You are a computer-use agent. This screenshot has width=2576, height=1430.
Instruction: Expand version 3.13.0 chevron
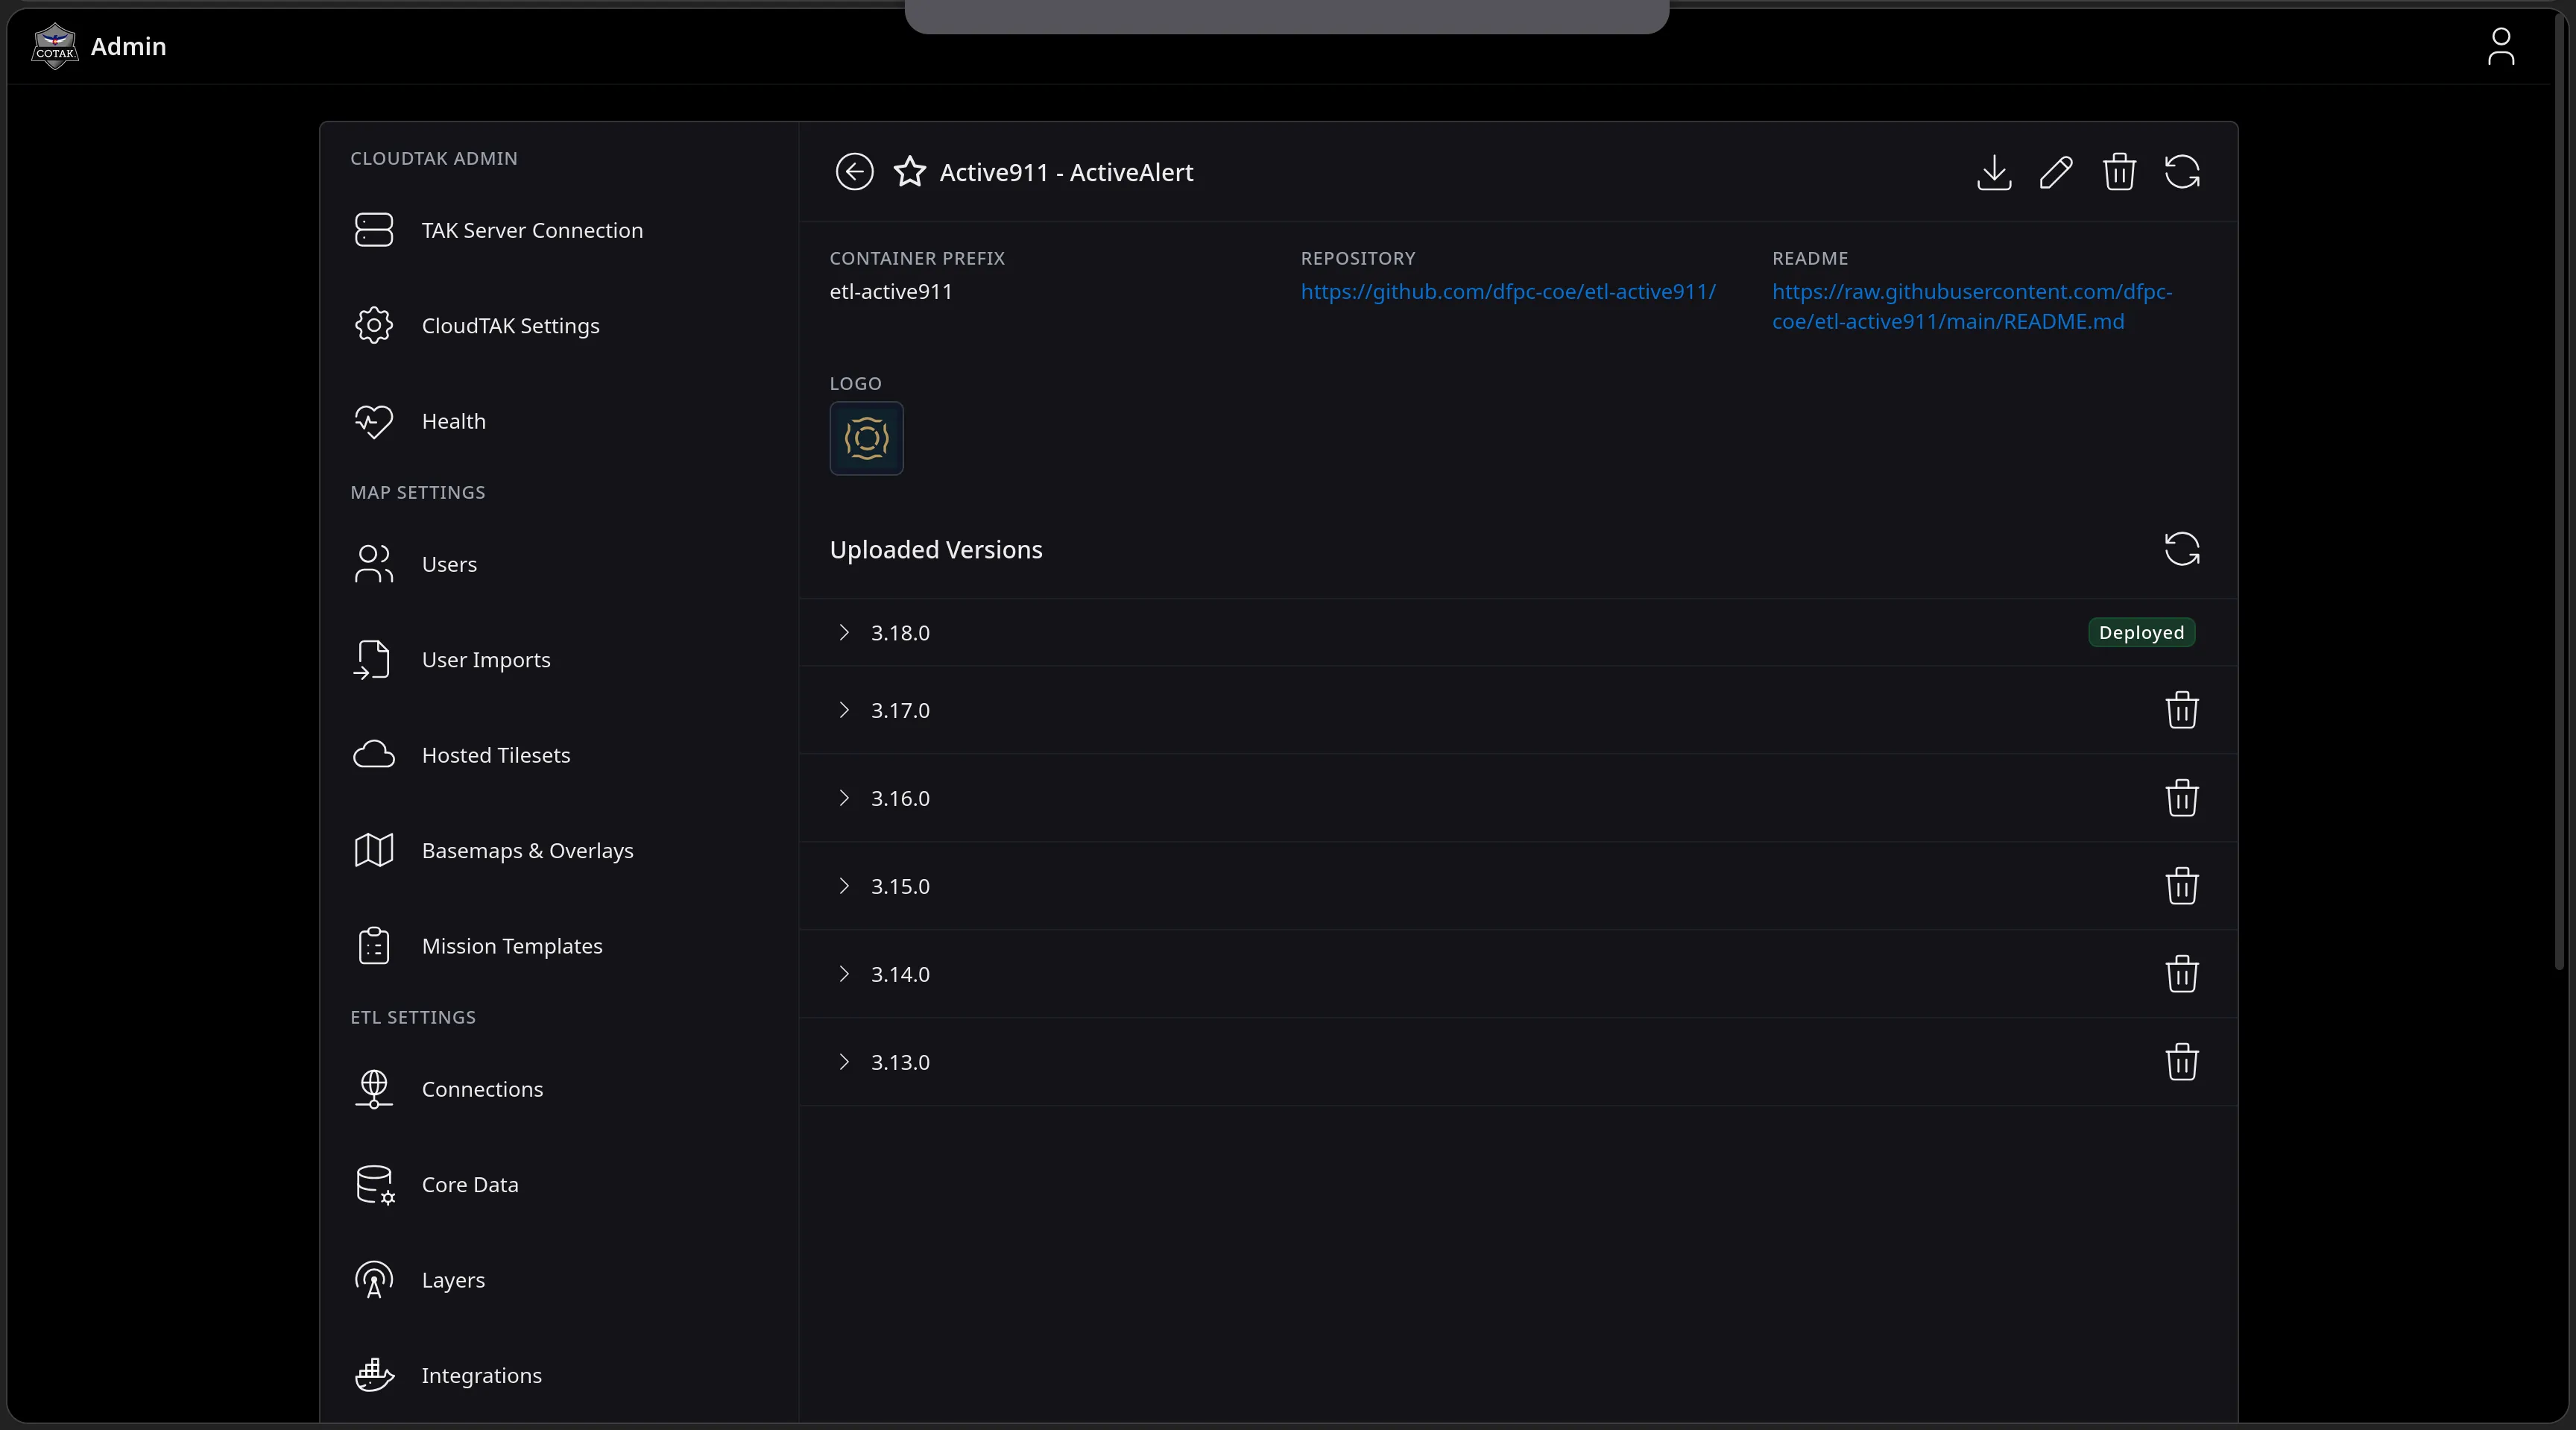click(844, 1062)
